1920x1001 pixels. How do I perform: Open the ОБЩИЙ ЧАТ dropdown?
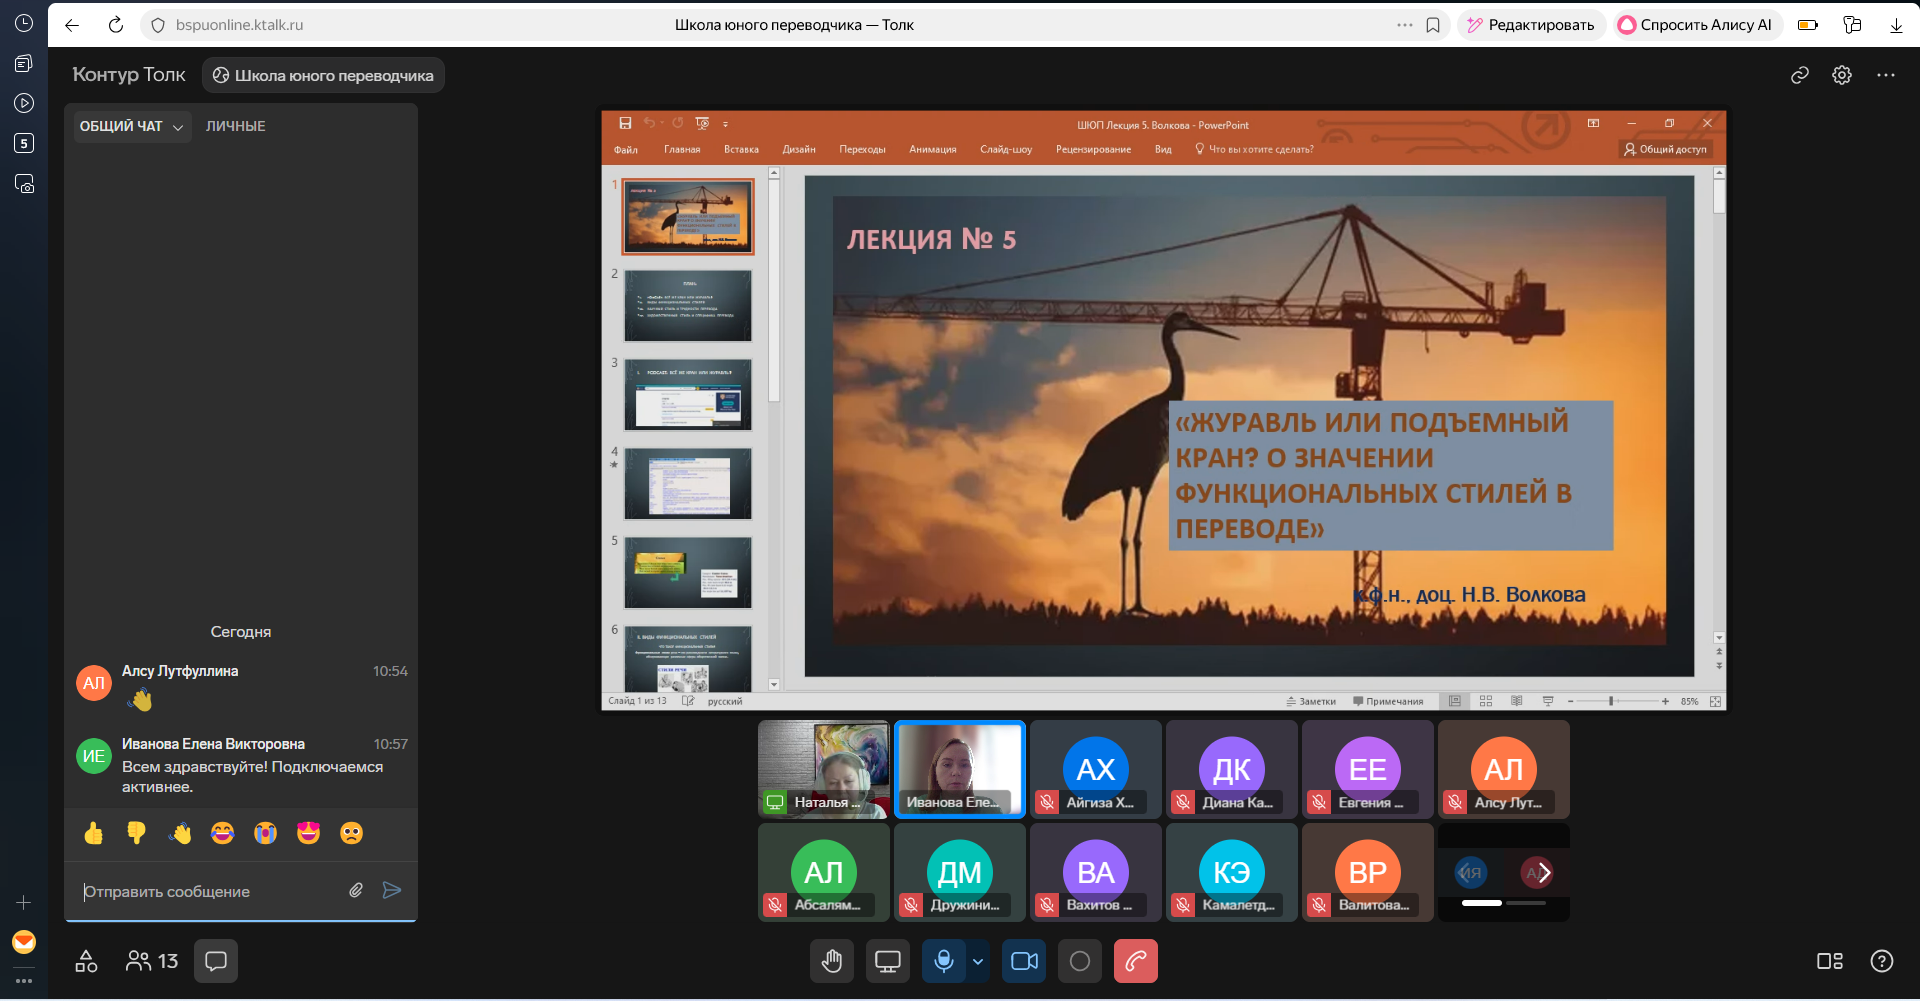point(131,126)
